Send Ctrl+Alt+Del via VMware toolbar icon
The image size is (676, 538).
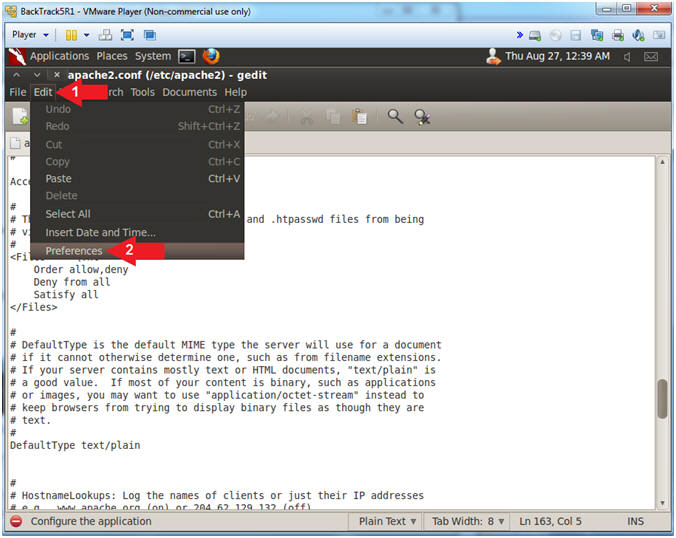105,35
